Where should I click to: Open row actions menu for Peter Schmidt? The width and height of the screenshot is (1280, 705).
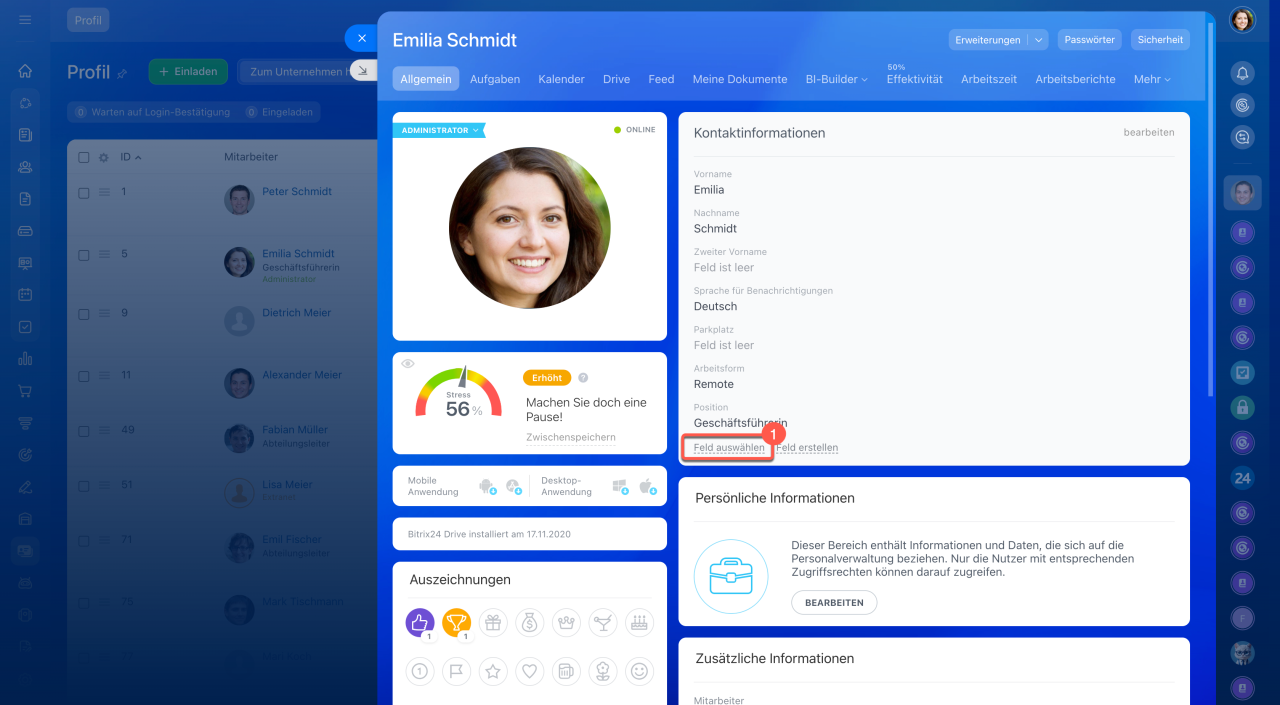[104, 193]
